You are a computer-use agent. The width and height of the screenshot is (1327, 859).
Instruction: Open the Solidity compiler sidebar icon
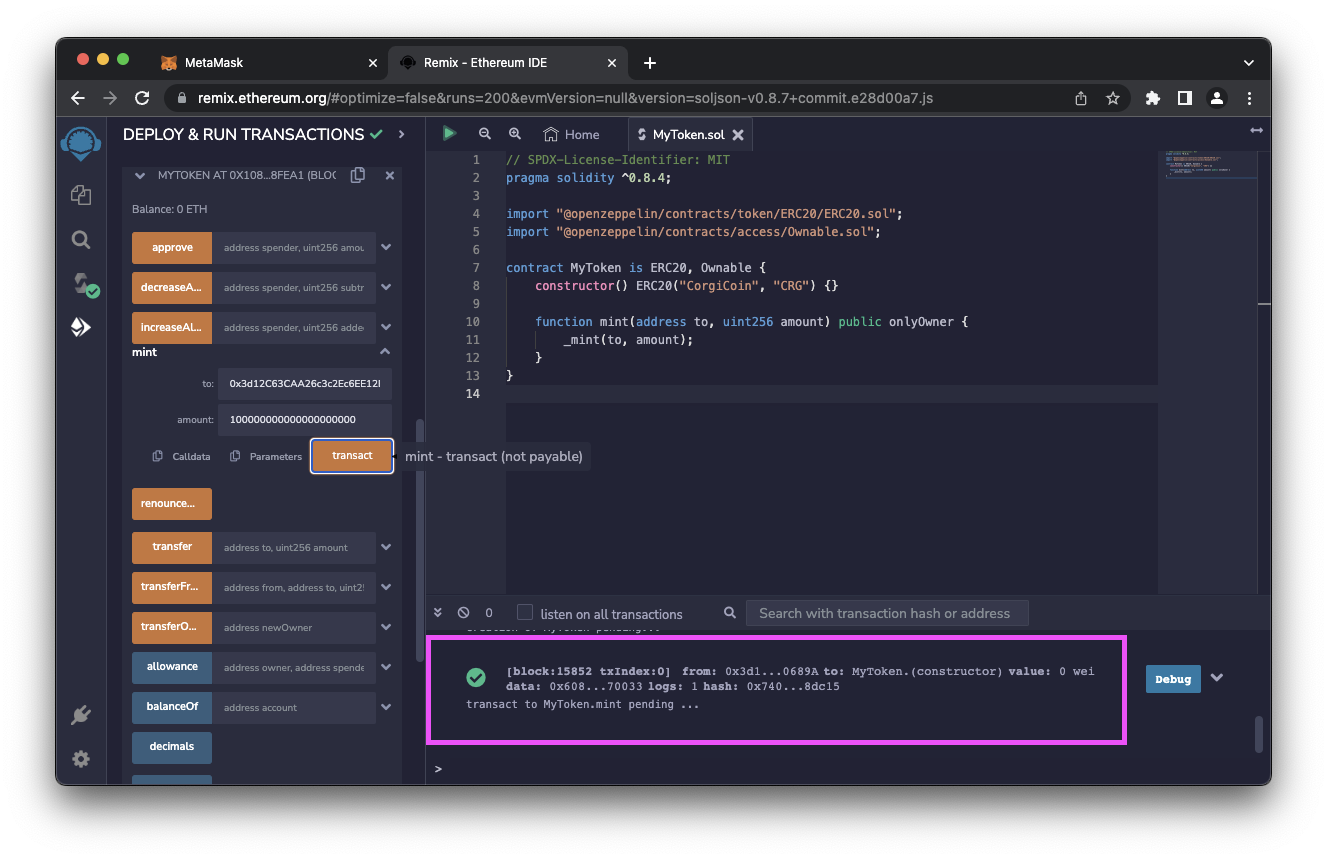(x=84, y=285)
